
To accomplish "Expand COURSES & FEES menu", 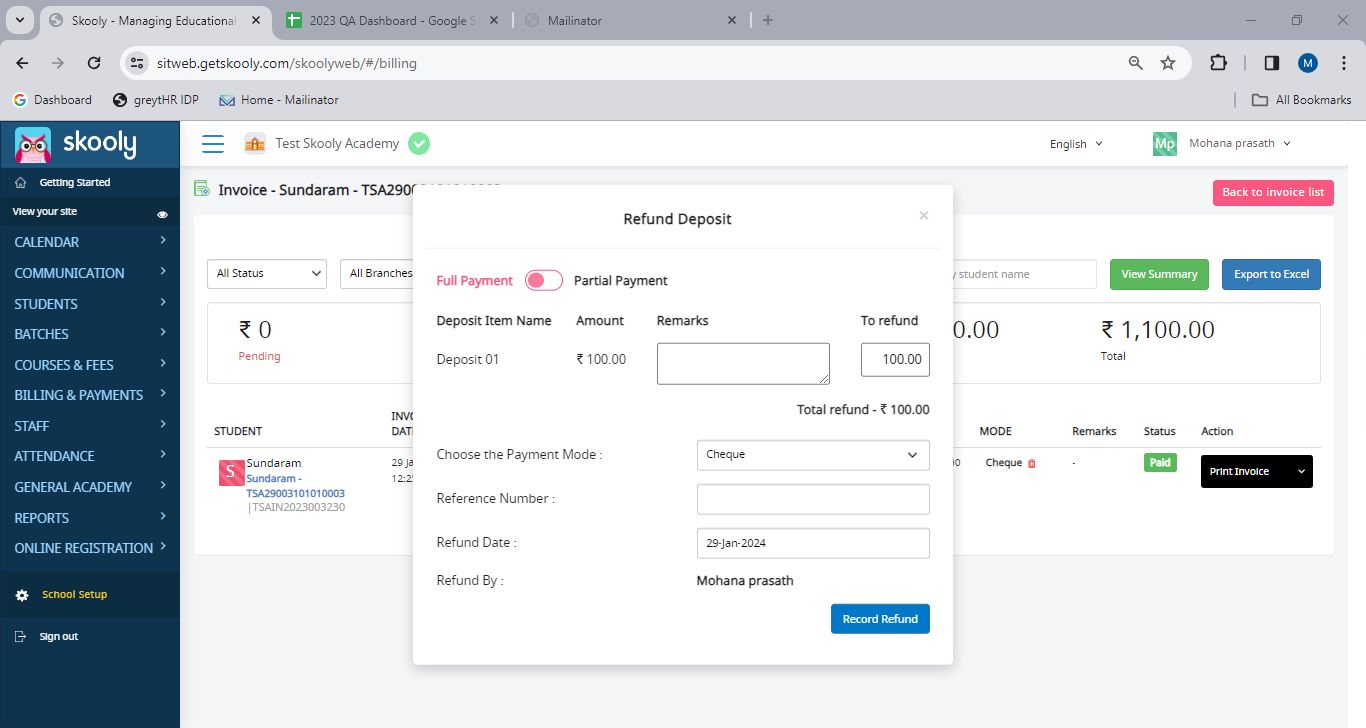I will pos(90,365).
